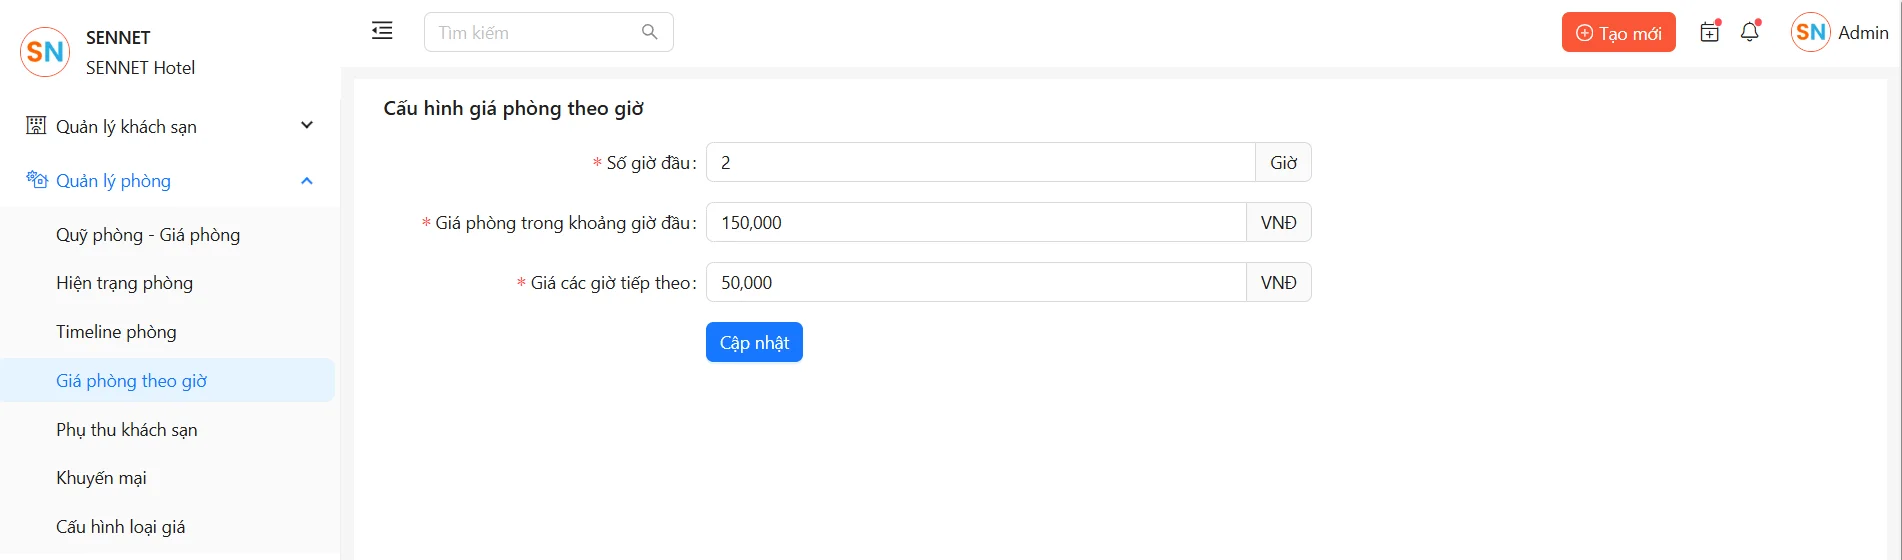Open Phụ thu khách sạn page
The height and width of the screenshot is (560, 1902).
127,430
